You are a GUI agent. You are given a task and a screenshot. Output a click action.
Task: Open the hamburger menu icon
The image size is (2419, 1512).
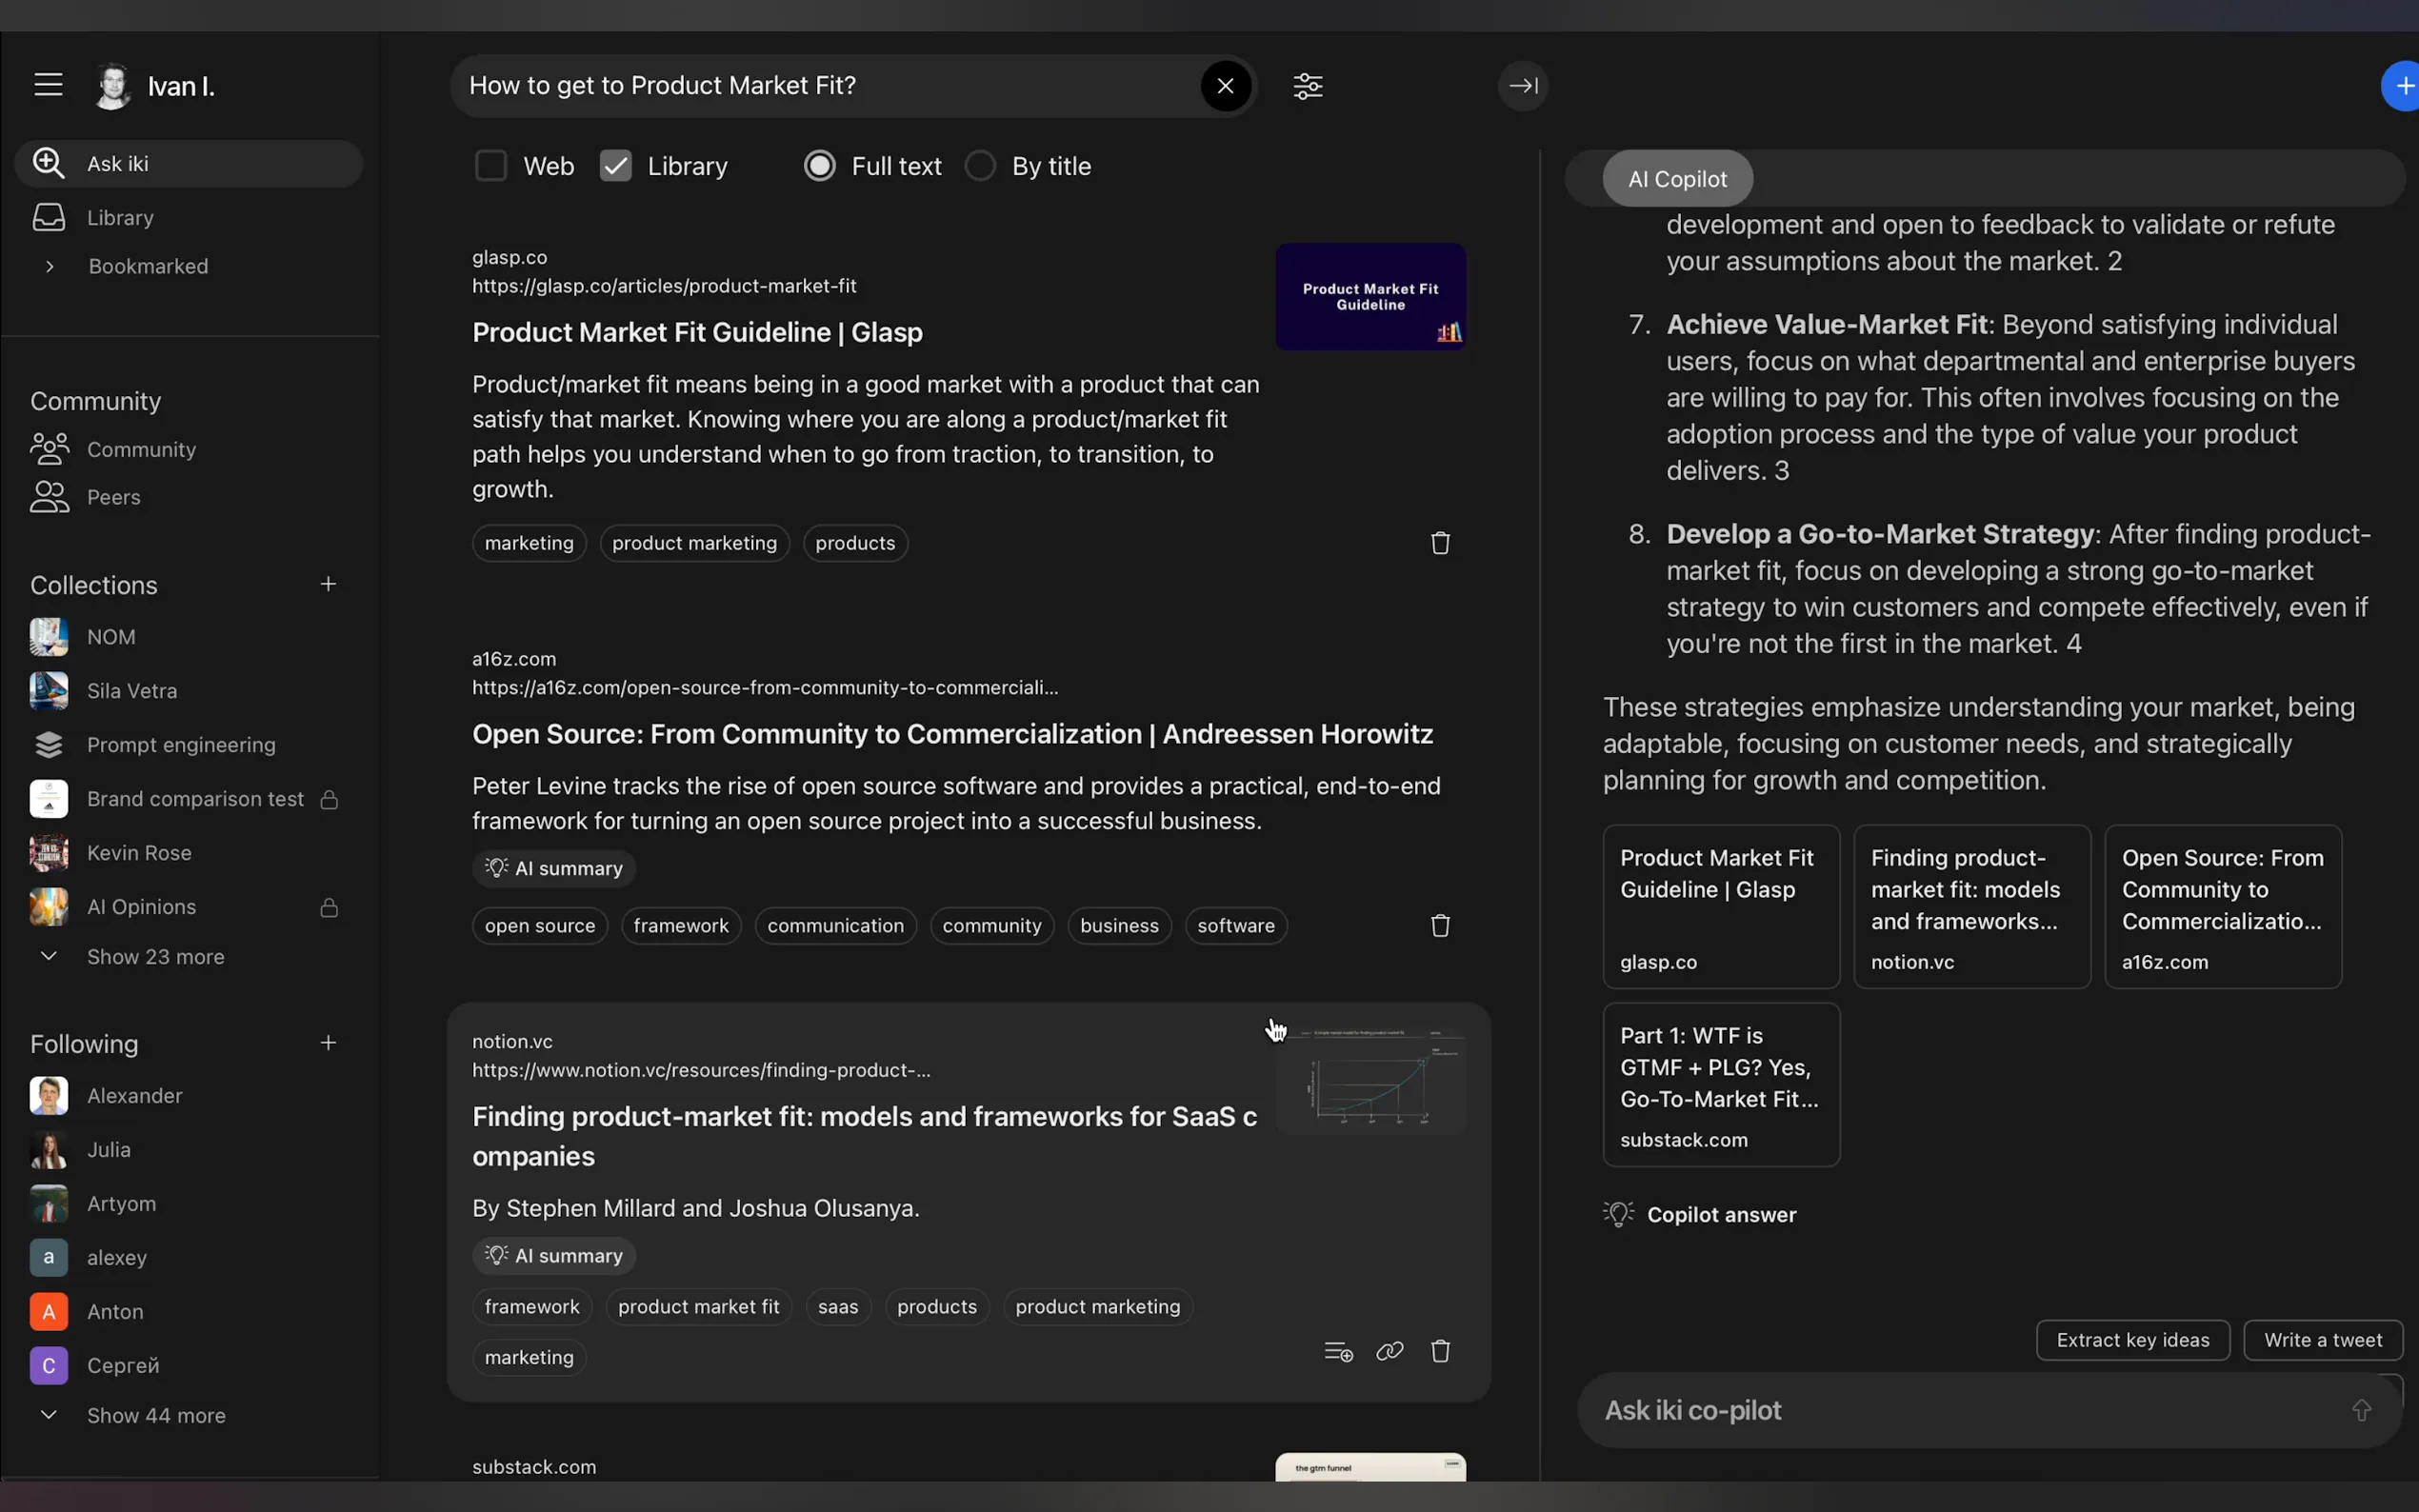(x=48, y=85)
